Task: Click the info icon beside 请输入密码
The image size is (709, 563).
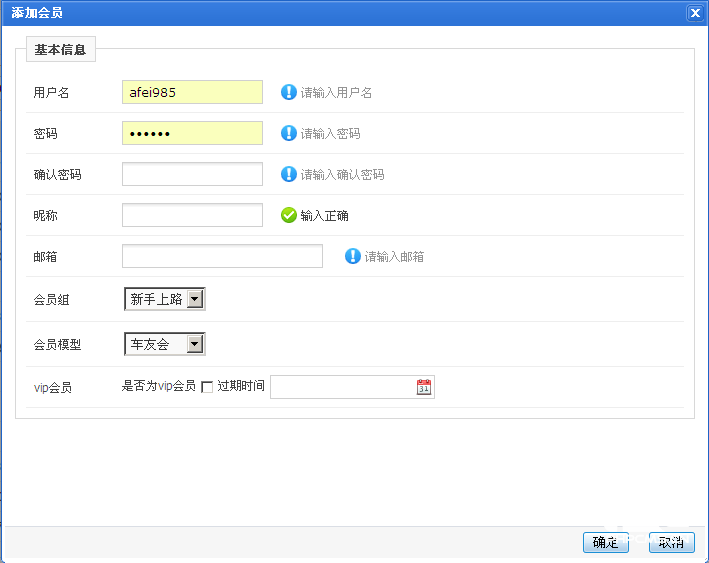Action: pos(289,133)
